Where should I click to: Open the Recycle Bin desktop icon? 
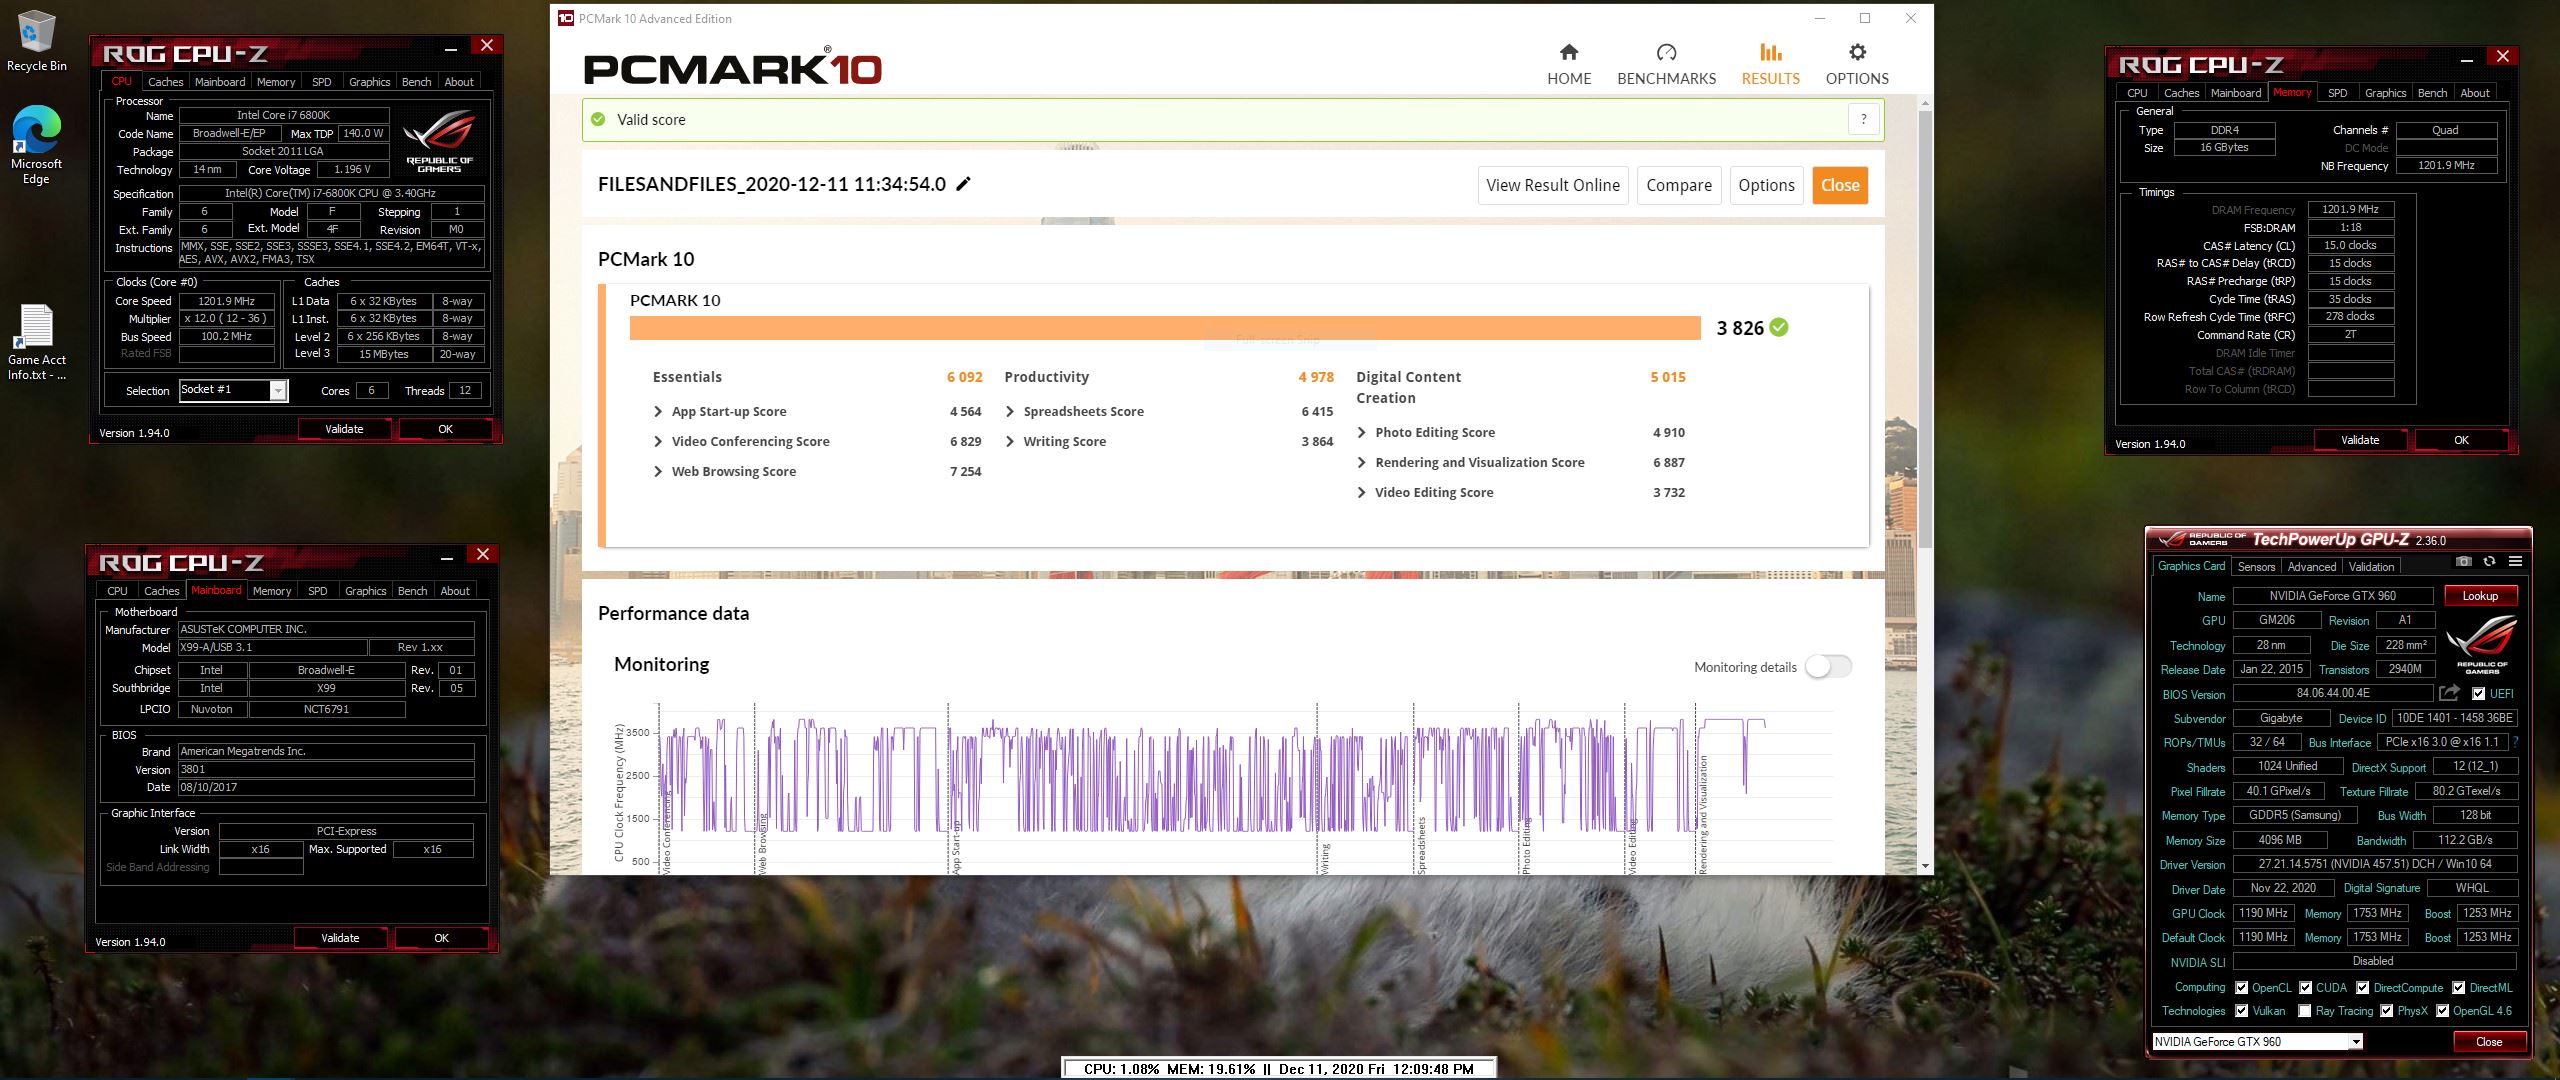(x=36, y=41)
